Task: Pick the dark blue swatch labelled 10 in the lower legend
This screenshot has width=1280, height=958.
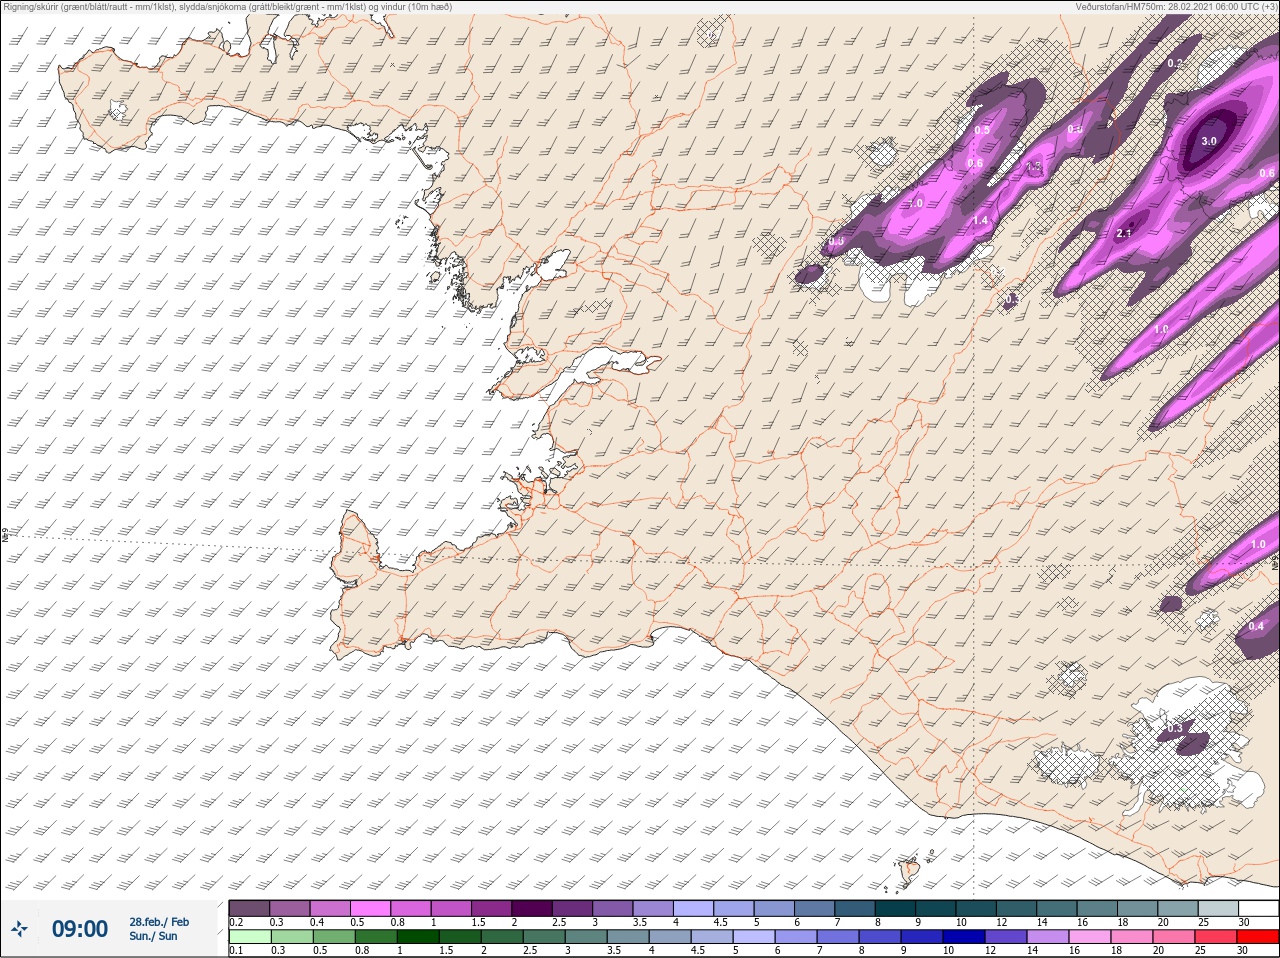Action: pyautogui.click(x=965, y=937)
